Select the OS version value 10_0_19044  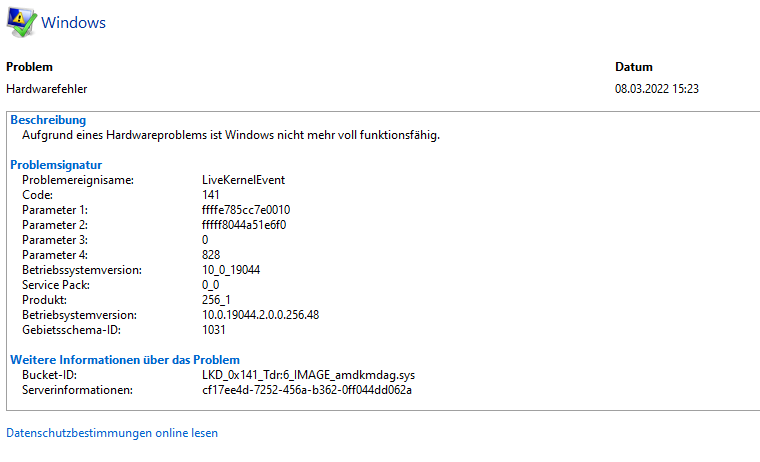click(x=231, y=270)
